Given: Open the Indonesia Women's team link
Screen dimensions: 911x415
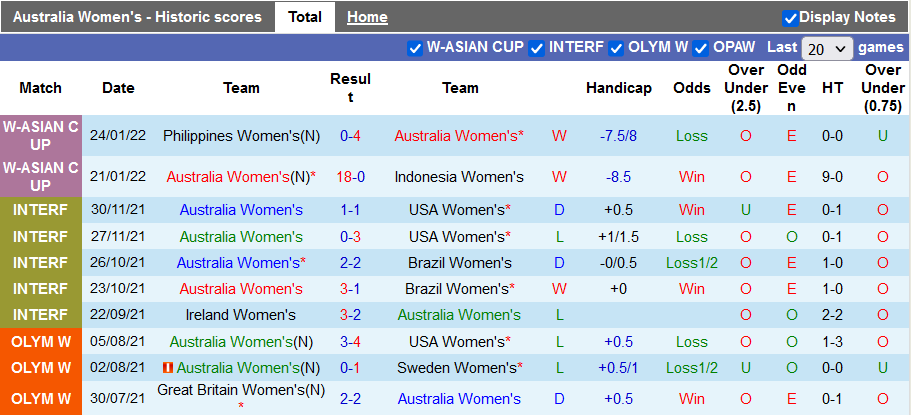Looking at the screenshot, I should click(x=459, y=177).
